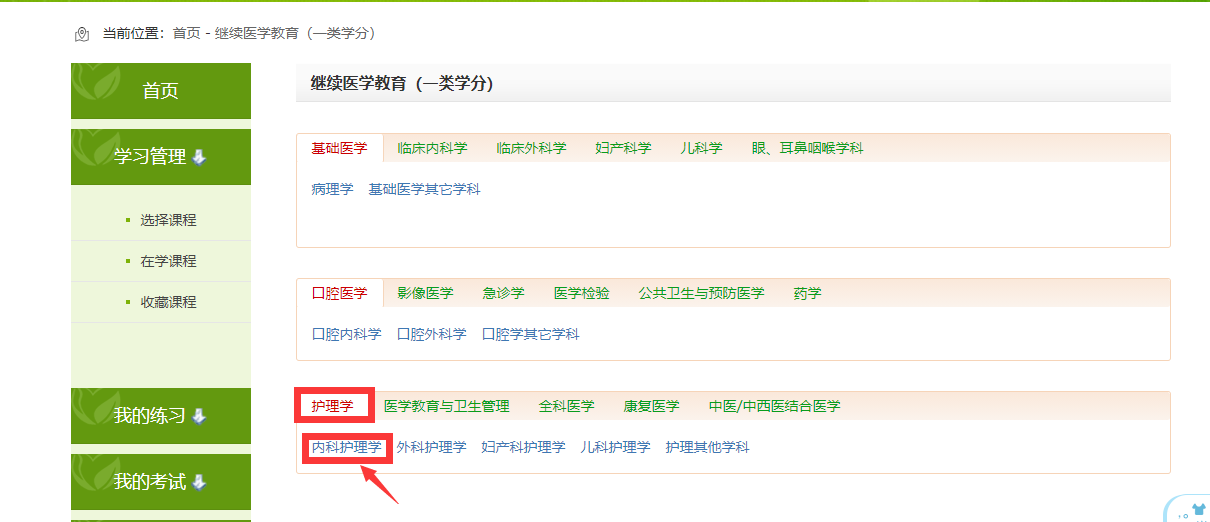Open 在学课程 in the sidebar
The width and height of the screenshot is (1210, 522).
pyautogui.click(x=168, y=261)
